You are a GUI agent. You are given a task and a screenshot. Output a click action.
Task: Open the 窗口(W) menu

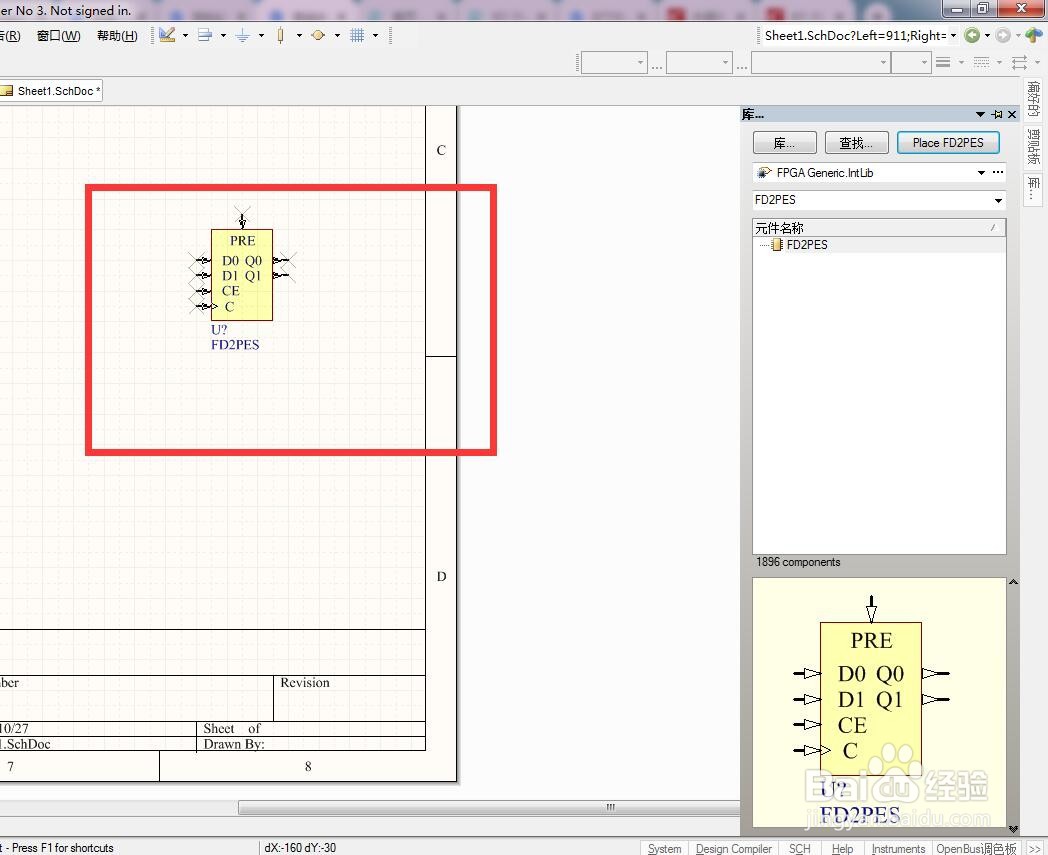(59, 35)
